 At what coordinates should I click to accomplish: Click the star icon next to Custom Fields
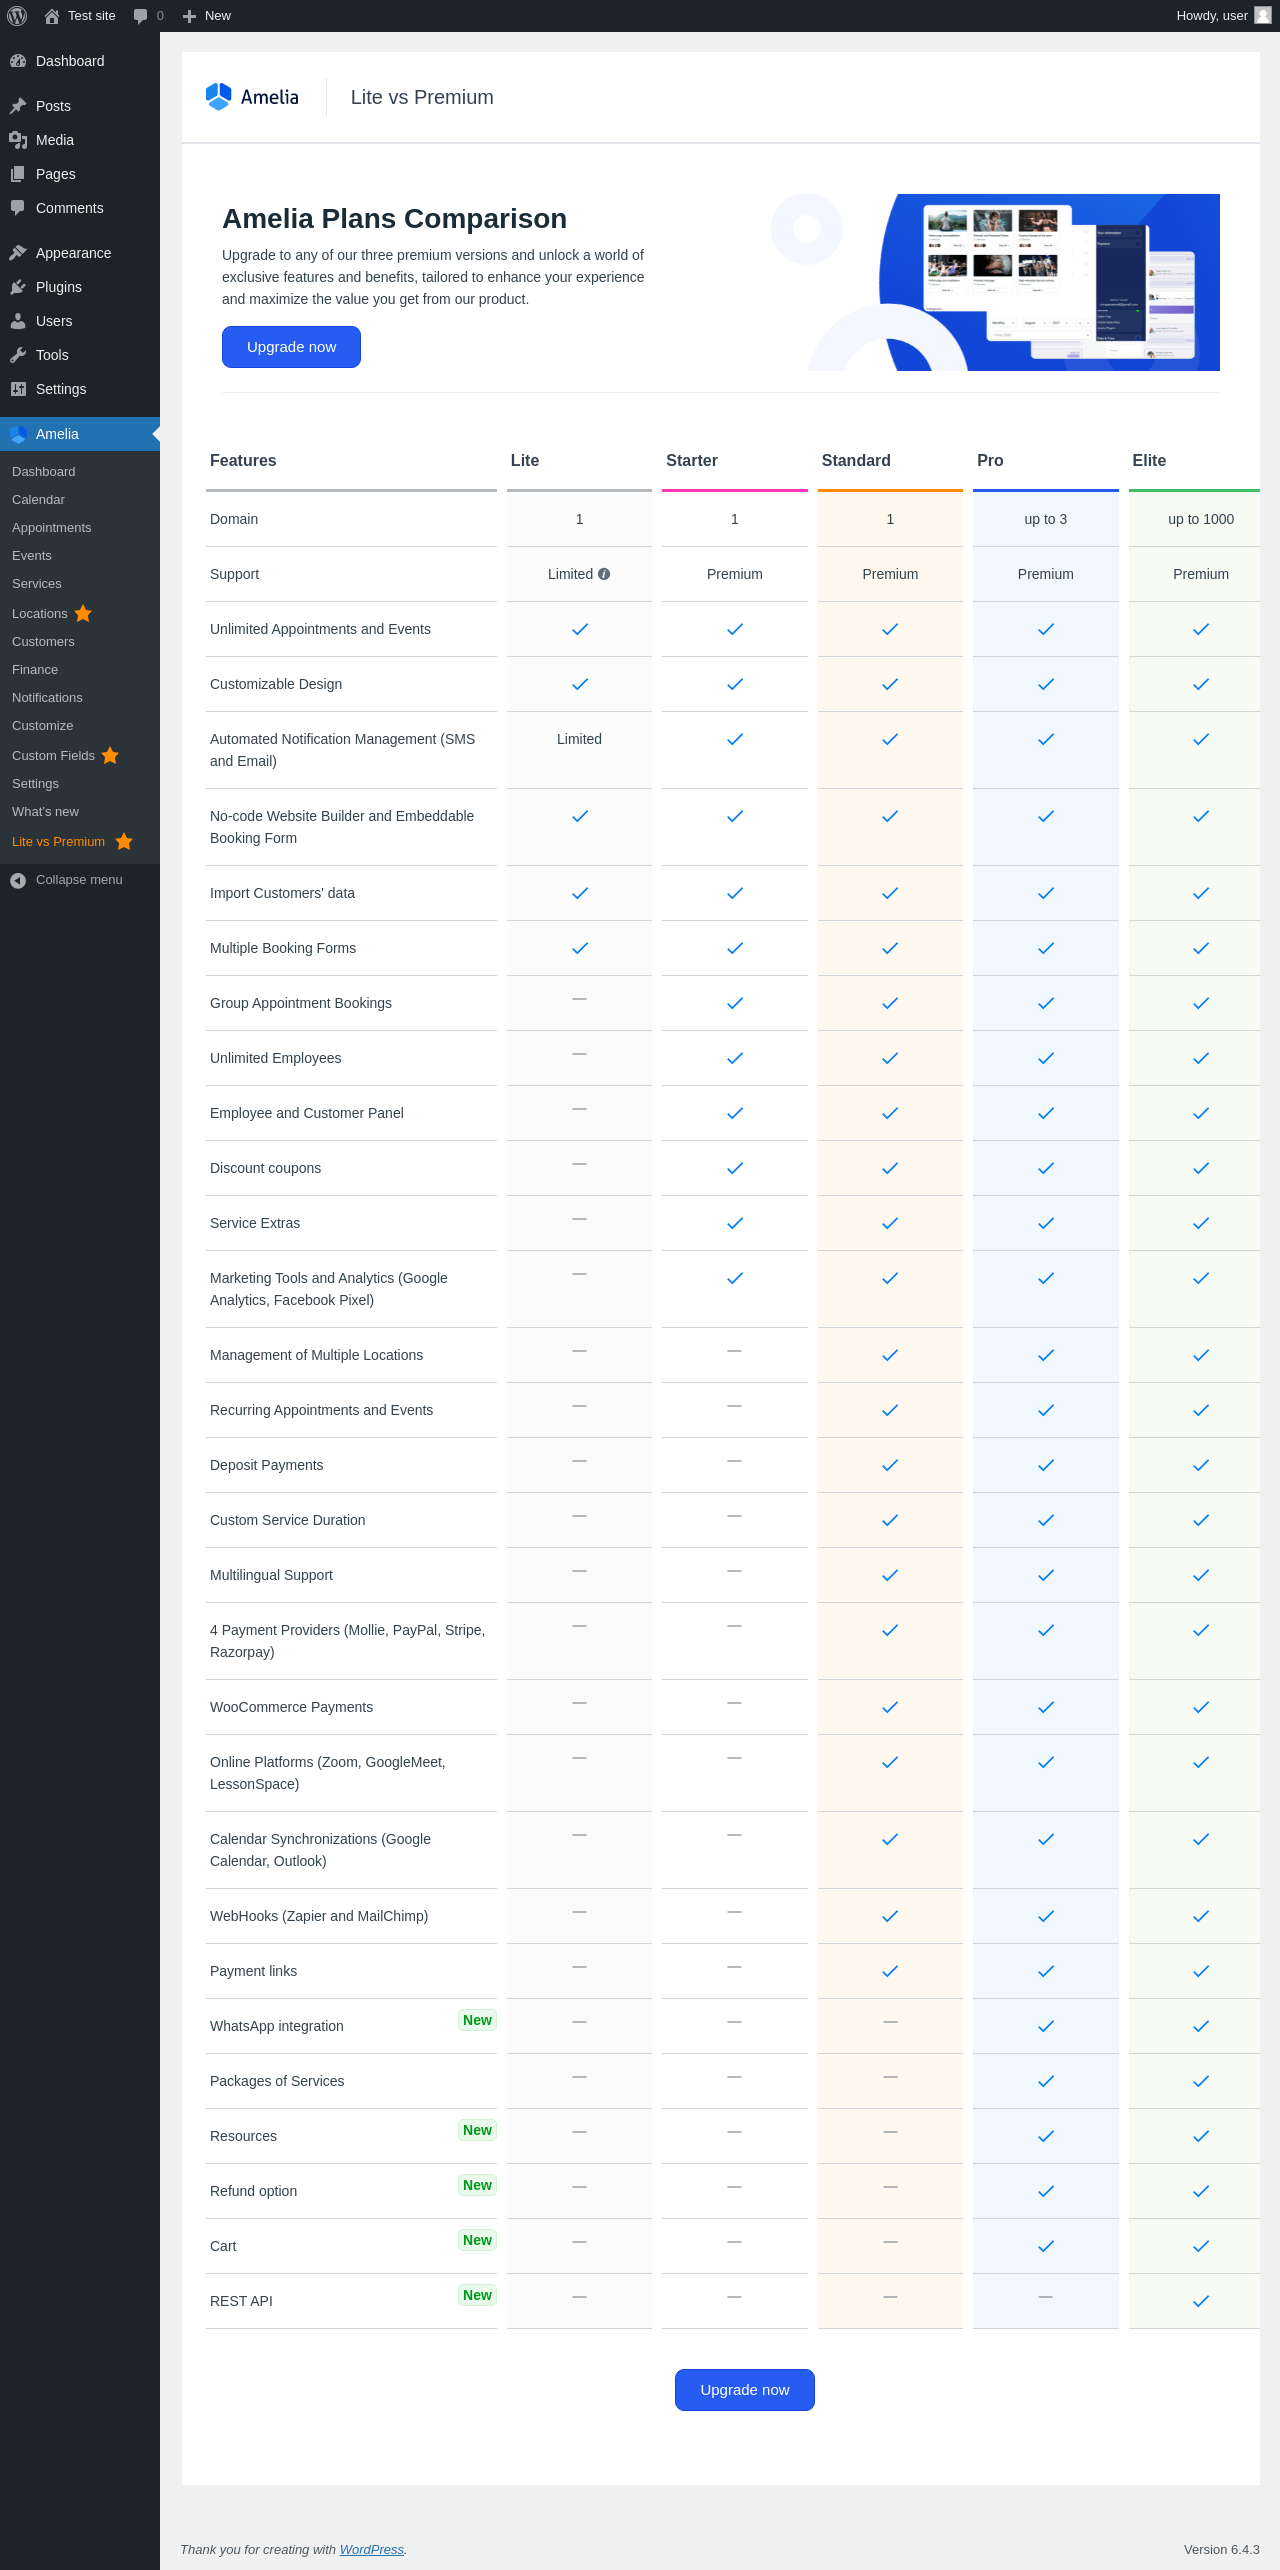(x=110, y=755)
